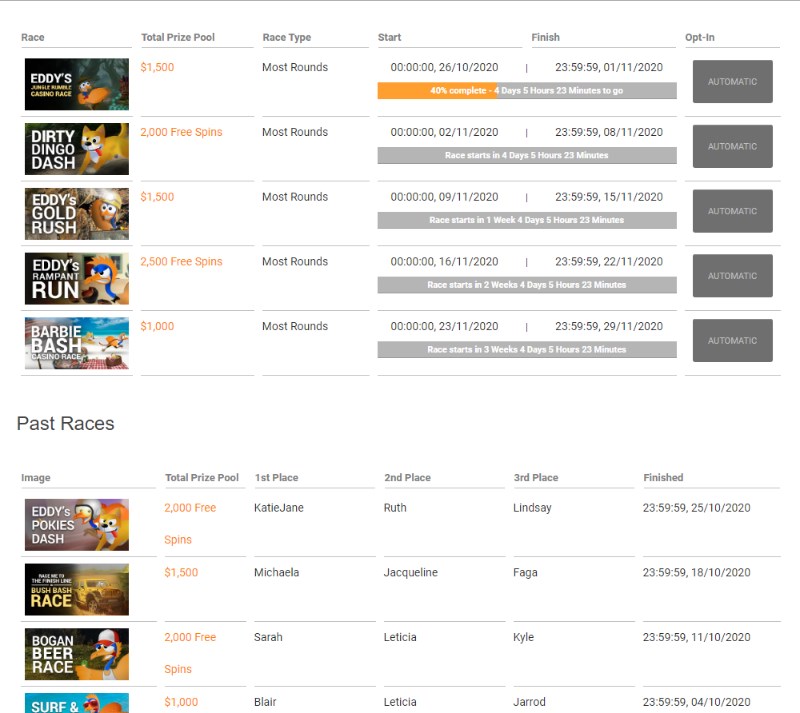This screenshot has height=713, width=800.
Task: Click third place winner Faga
Action: pos(525,573)
